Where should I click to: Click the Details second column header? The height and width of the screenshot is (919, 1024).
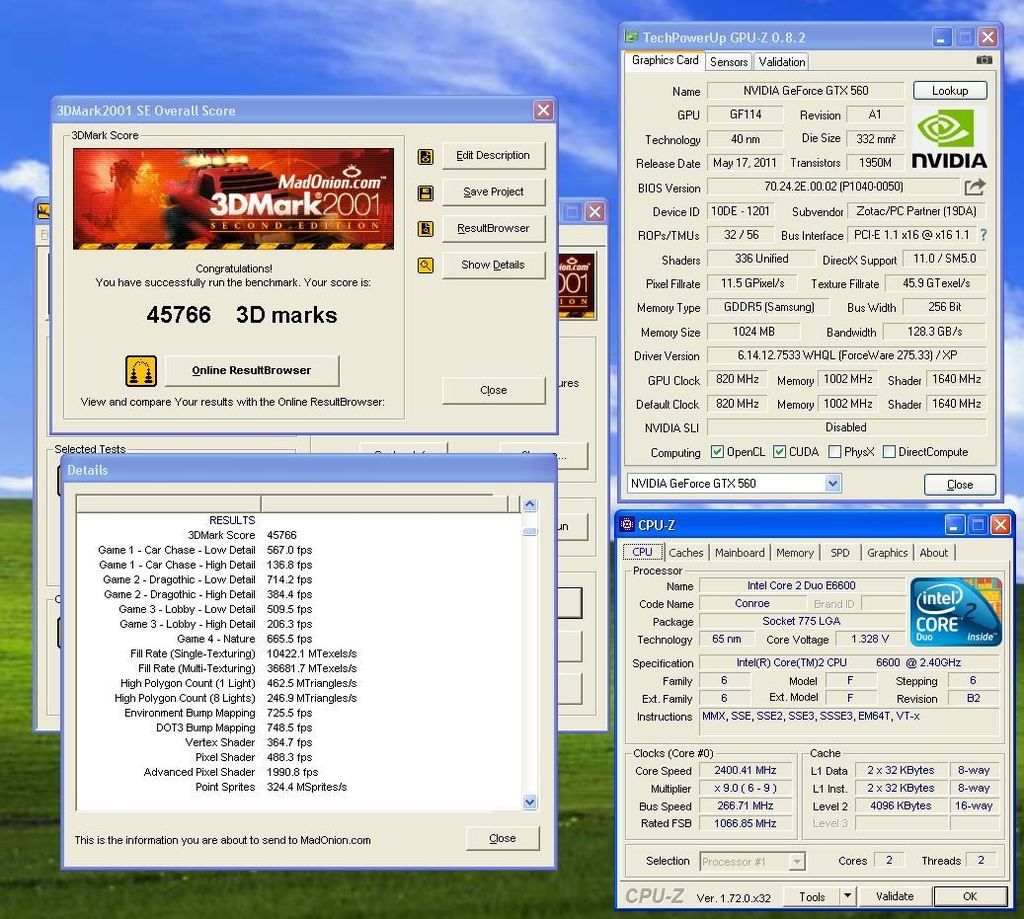point(384,503)
